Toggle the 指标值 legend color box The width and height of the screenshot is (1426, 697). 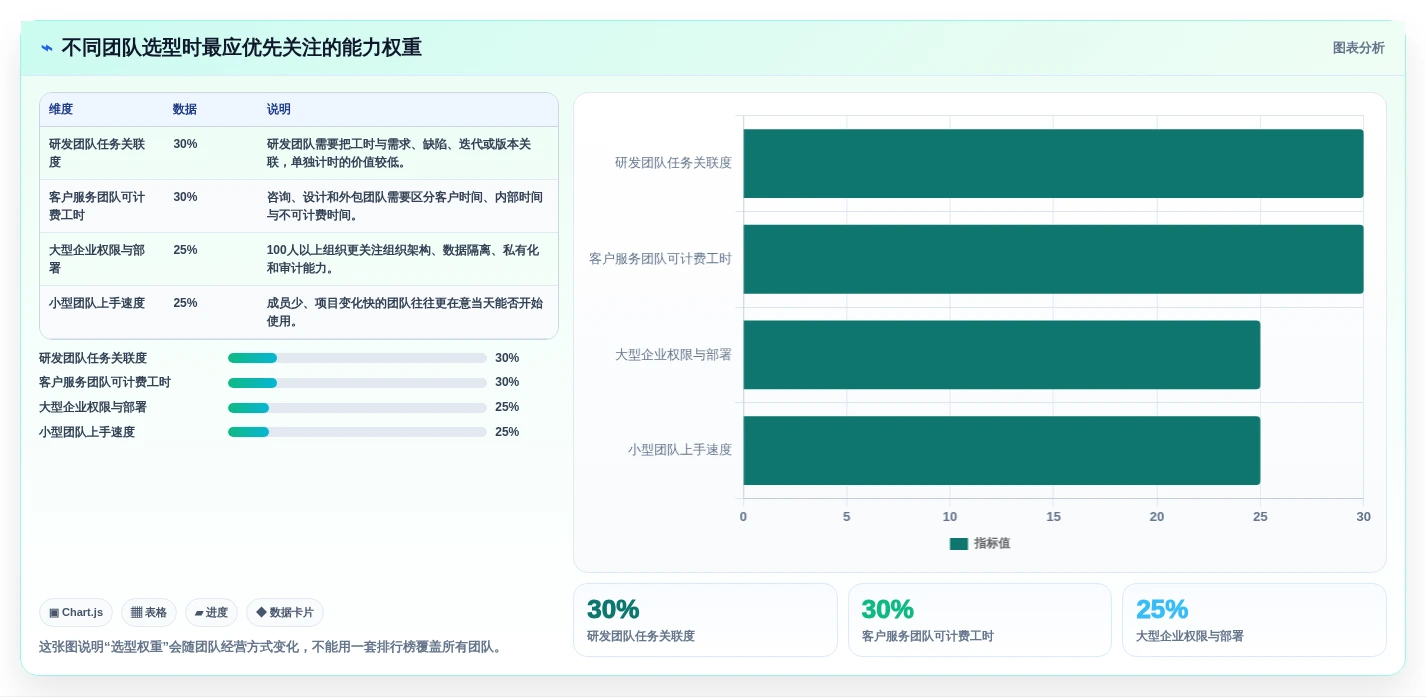958,543
